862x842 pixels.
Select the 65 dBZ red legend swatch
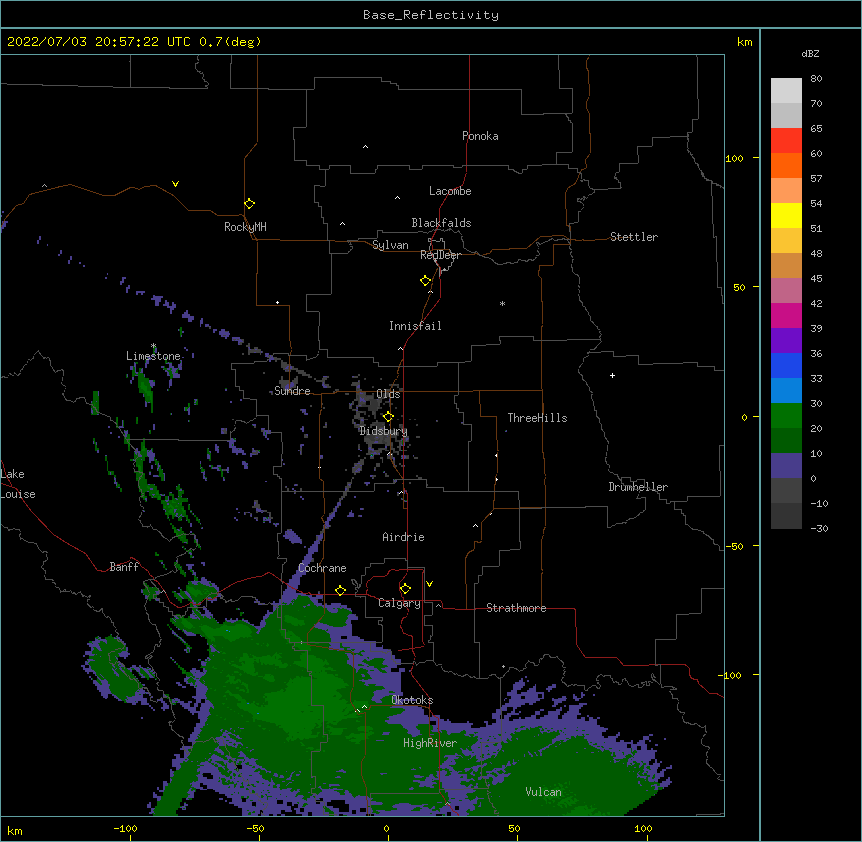(786, 140)
